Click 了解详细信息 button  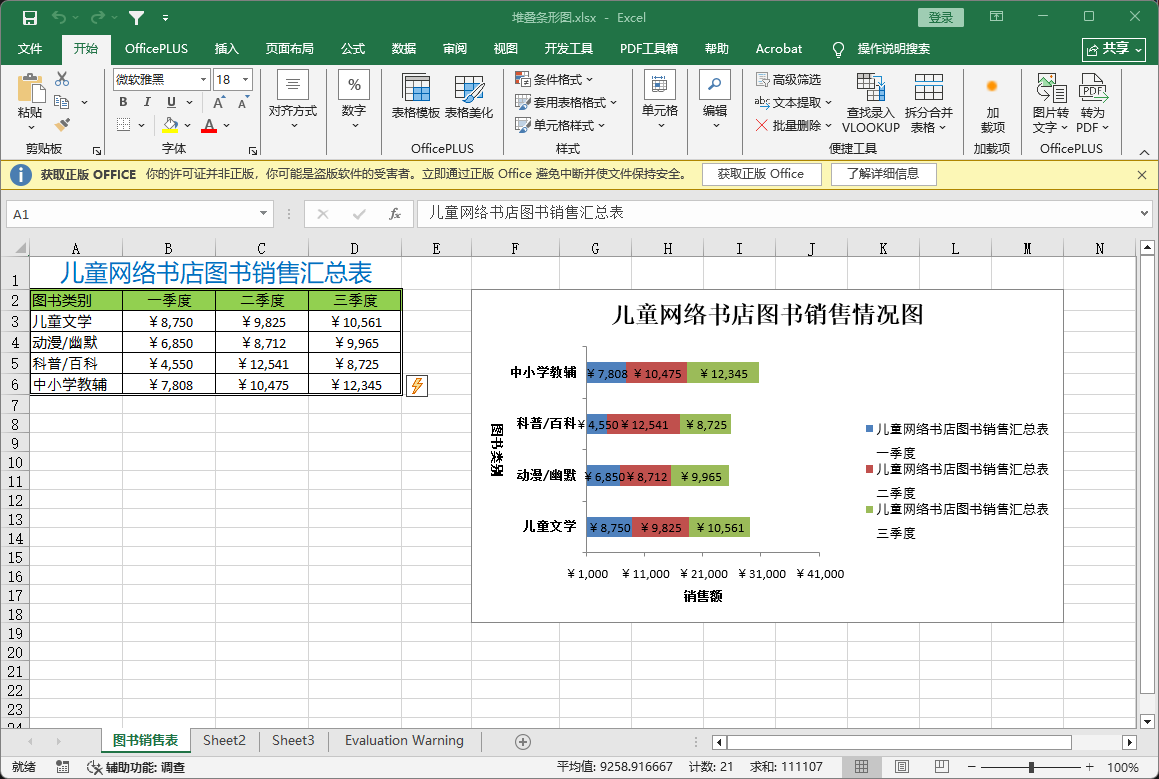pyautogui.click(x=883, y=174)
